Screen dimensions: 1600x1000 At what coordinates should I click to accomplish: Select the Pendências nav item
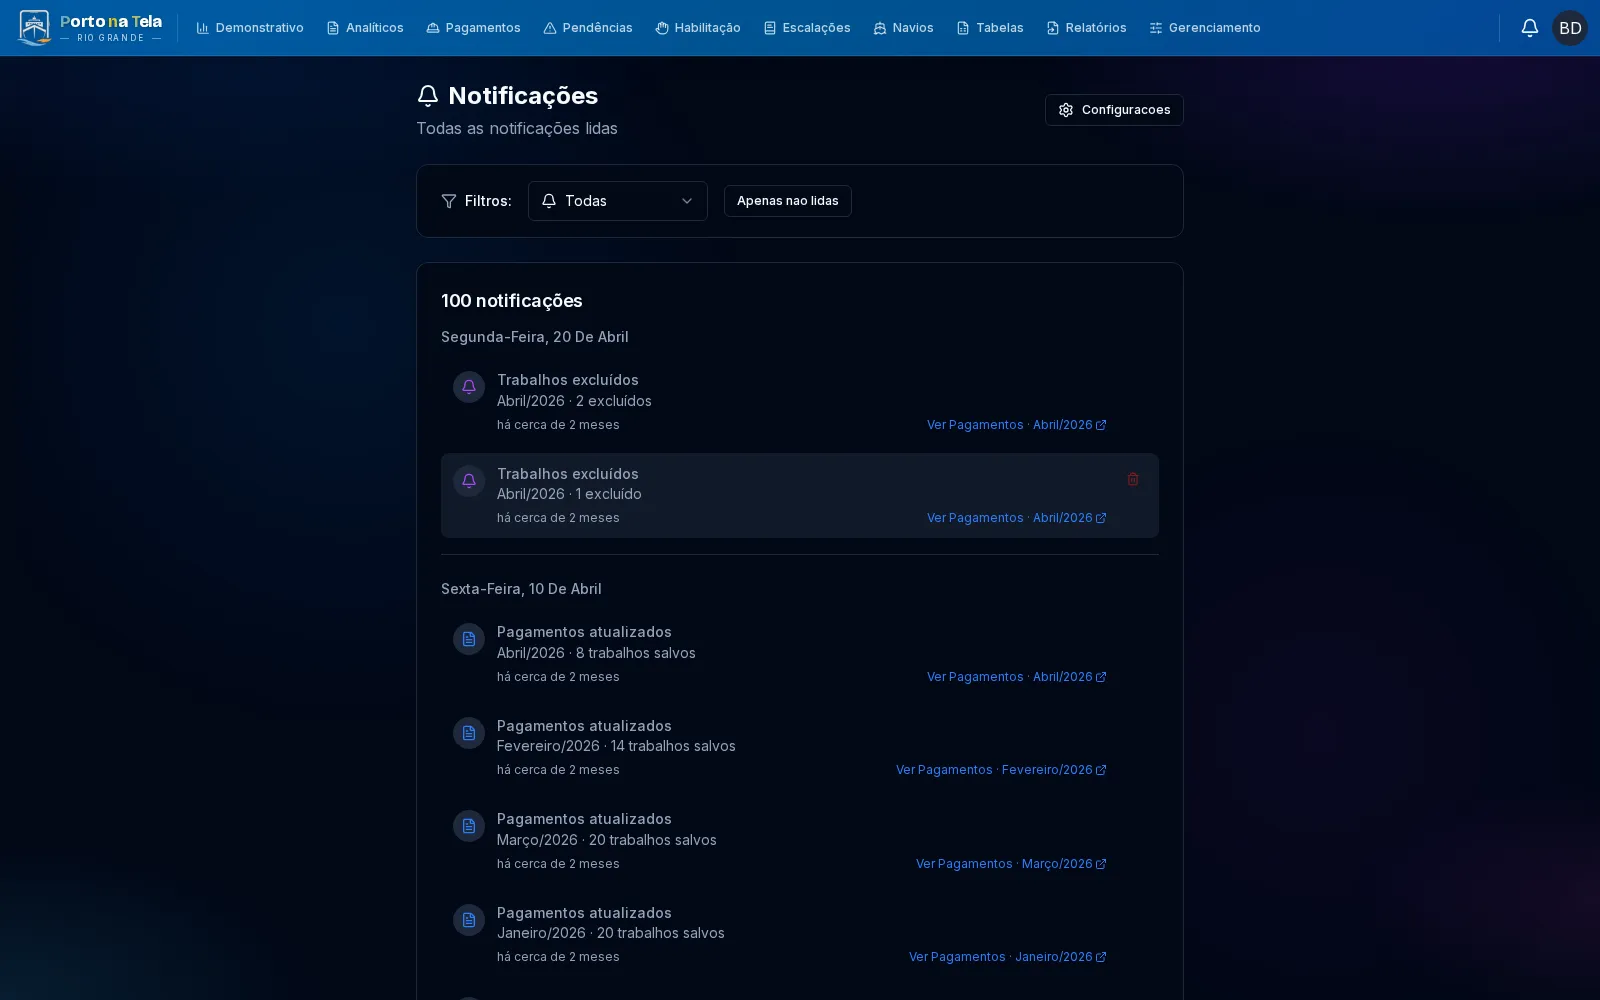[x=588, y=28]
